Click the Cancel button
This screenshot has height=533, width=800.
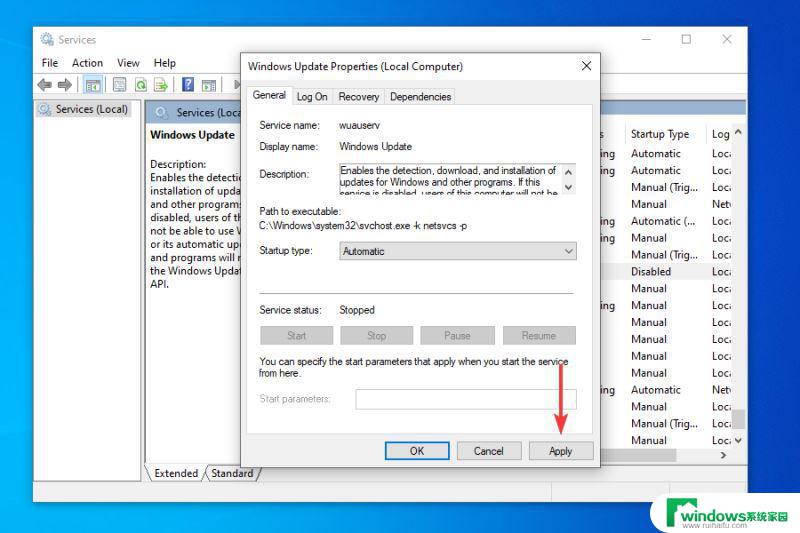click(489, 451)
